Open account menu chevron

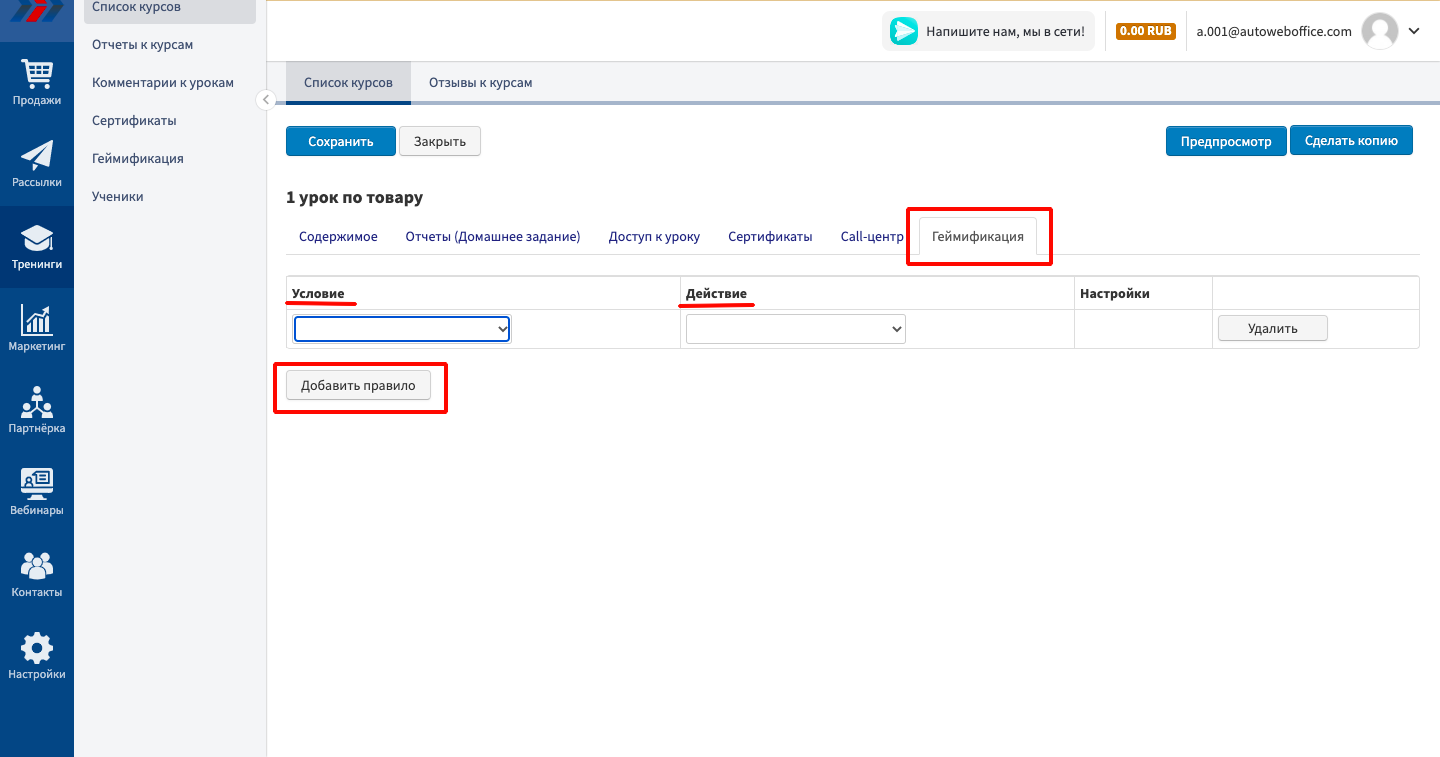[1414, 31]
